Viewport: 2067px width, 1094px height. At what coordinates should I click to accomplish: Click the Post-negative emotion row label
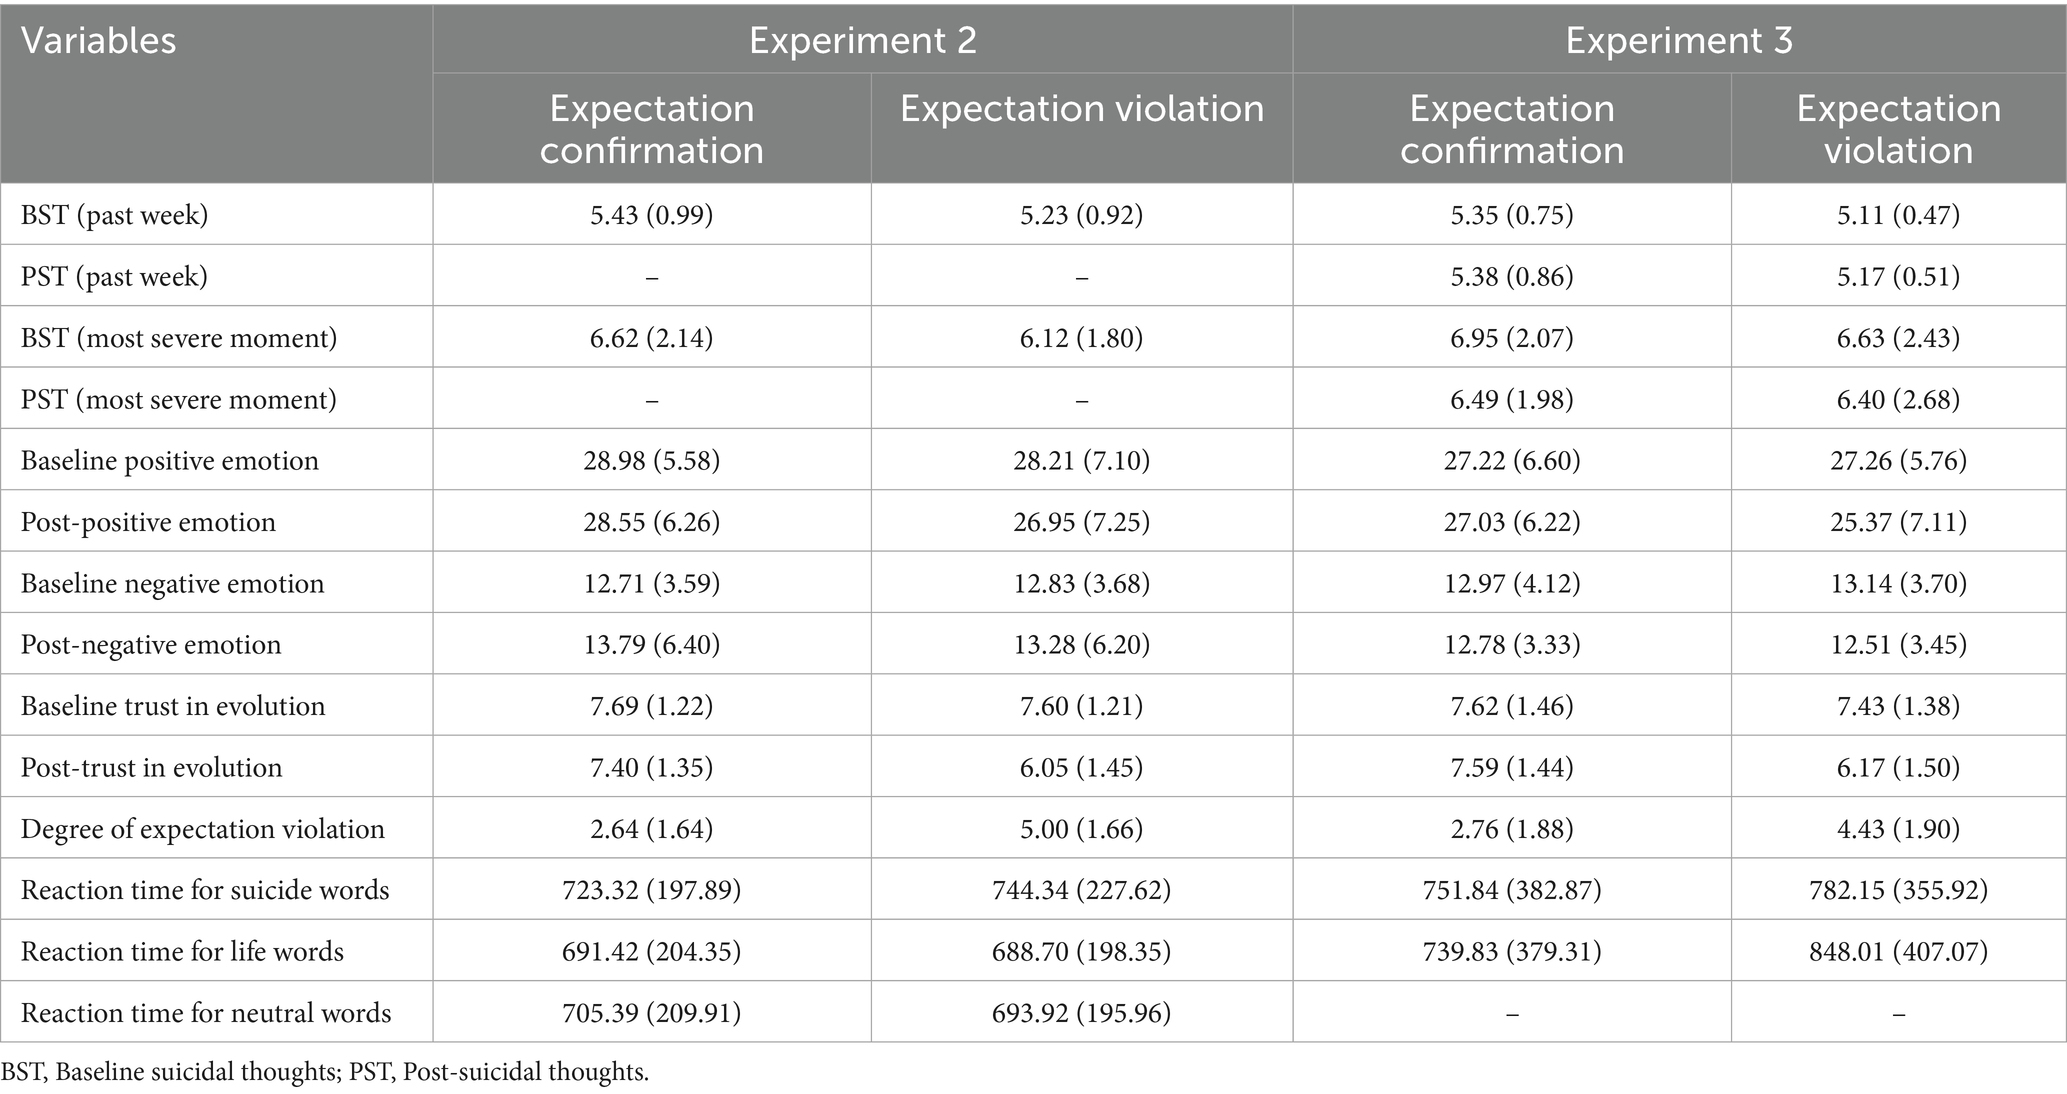click(151, 645)
